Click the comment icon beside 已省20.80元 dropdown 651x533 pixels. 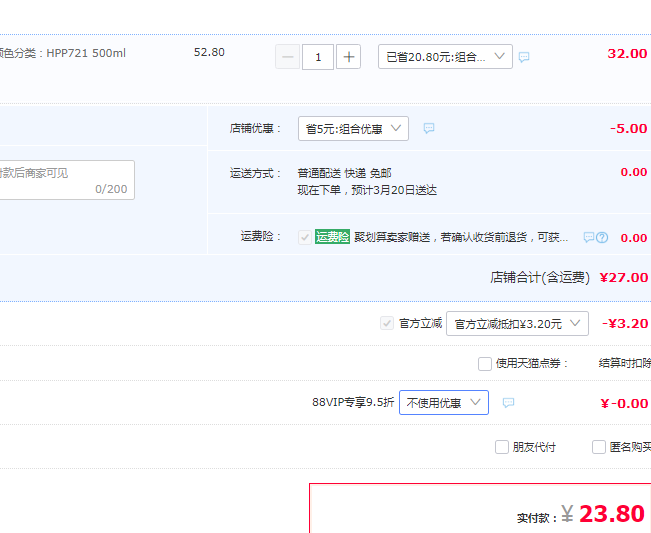pyautogui.click(x=524, y=57)
